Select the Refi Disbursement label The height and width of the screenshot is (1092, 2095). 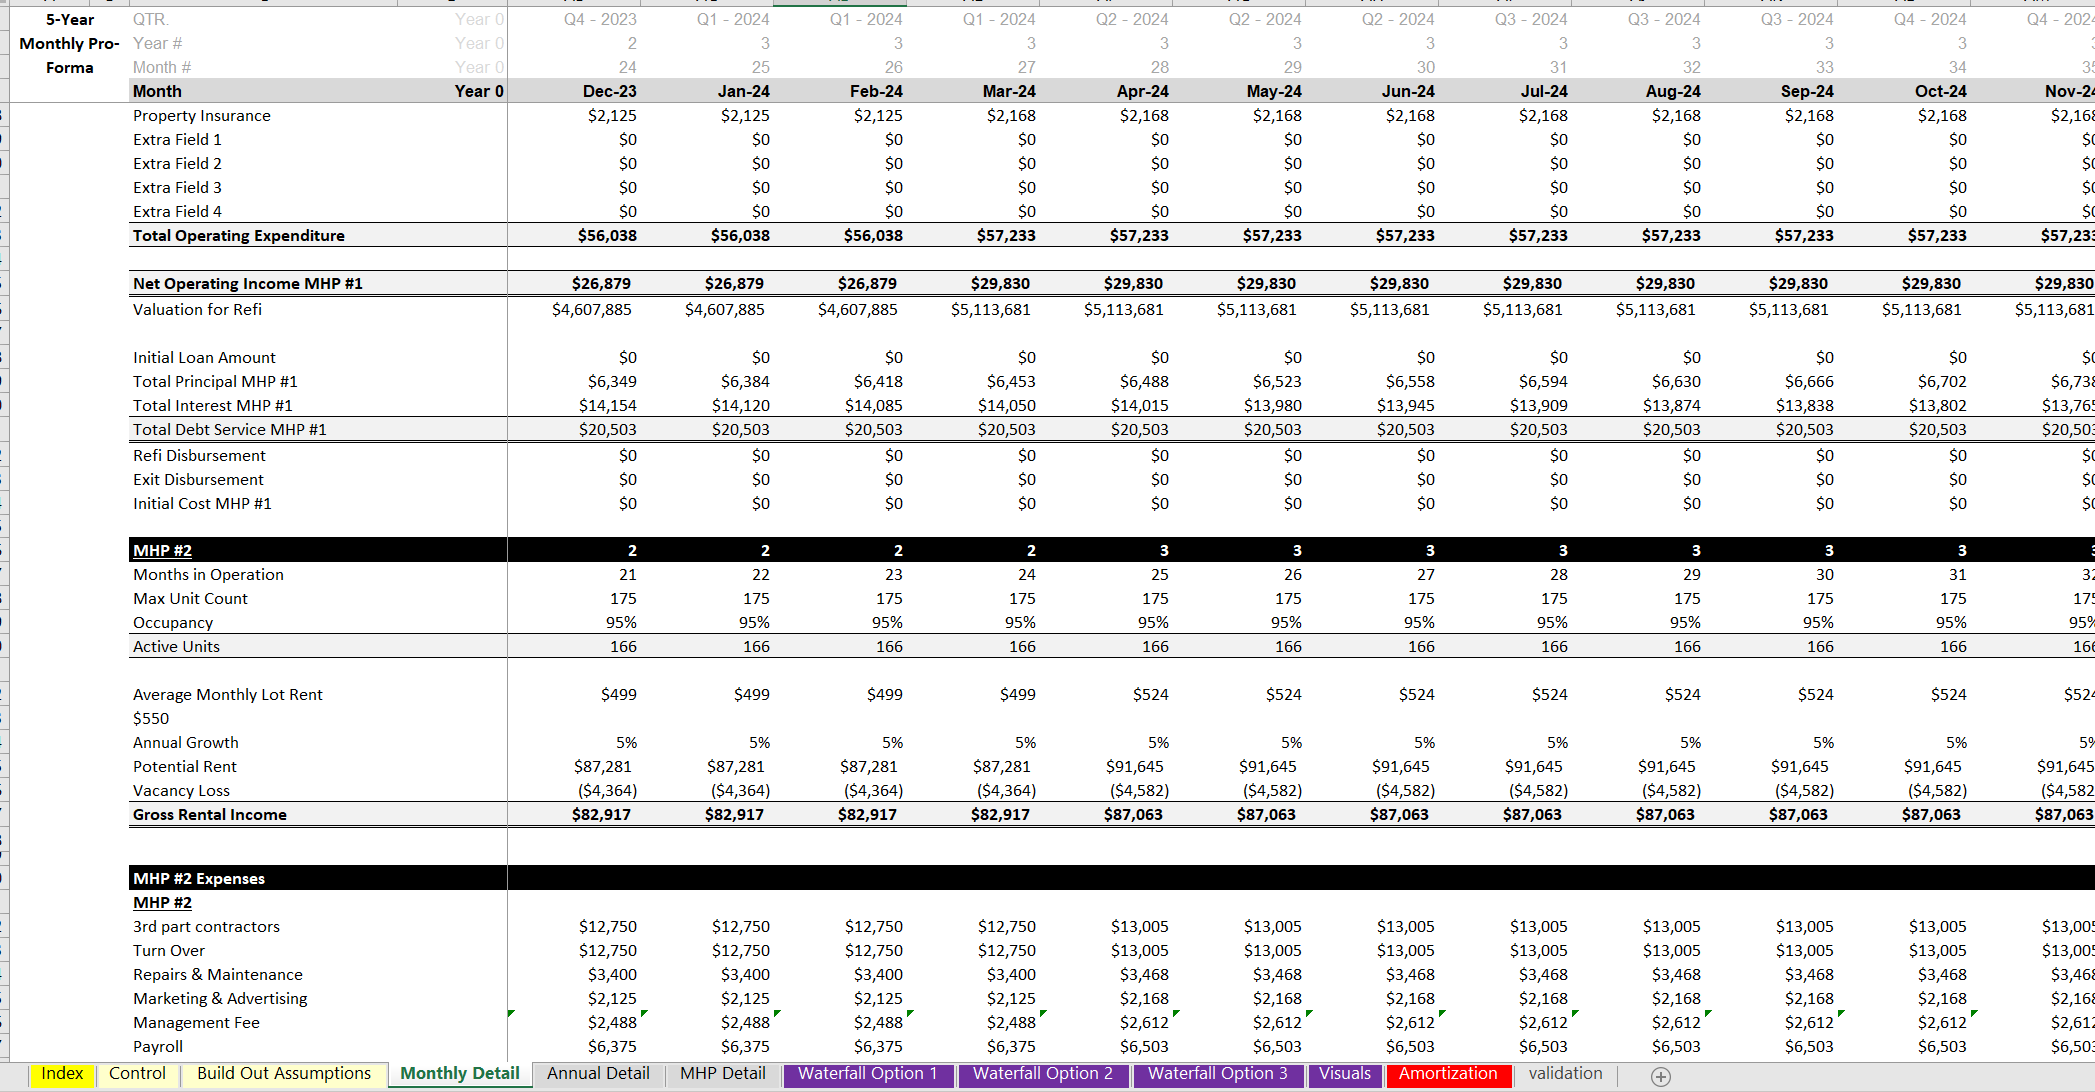[x=200, y=456]
